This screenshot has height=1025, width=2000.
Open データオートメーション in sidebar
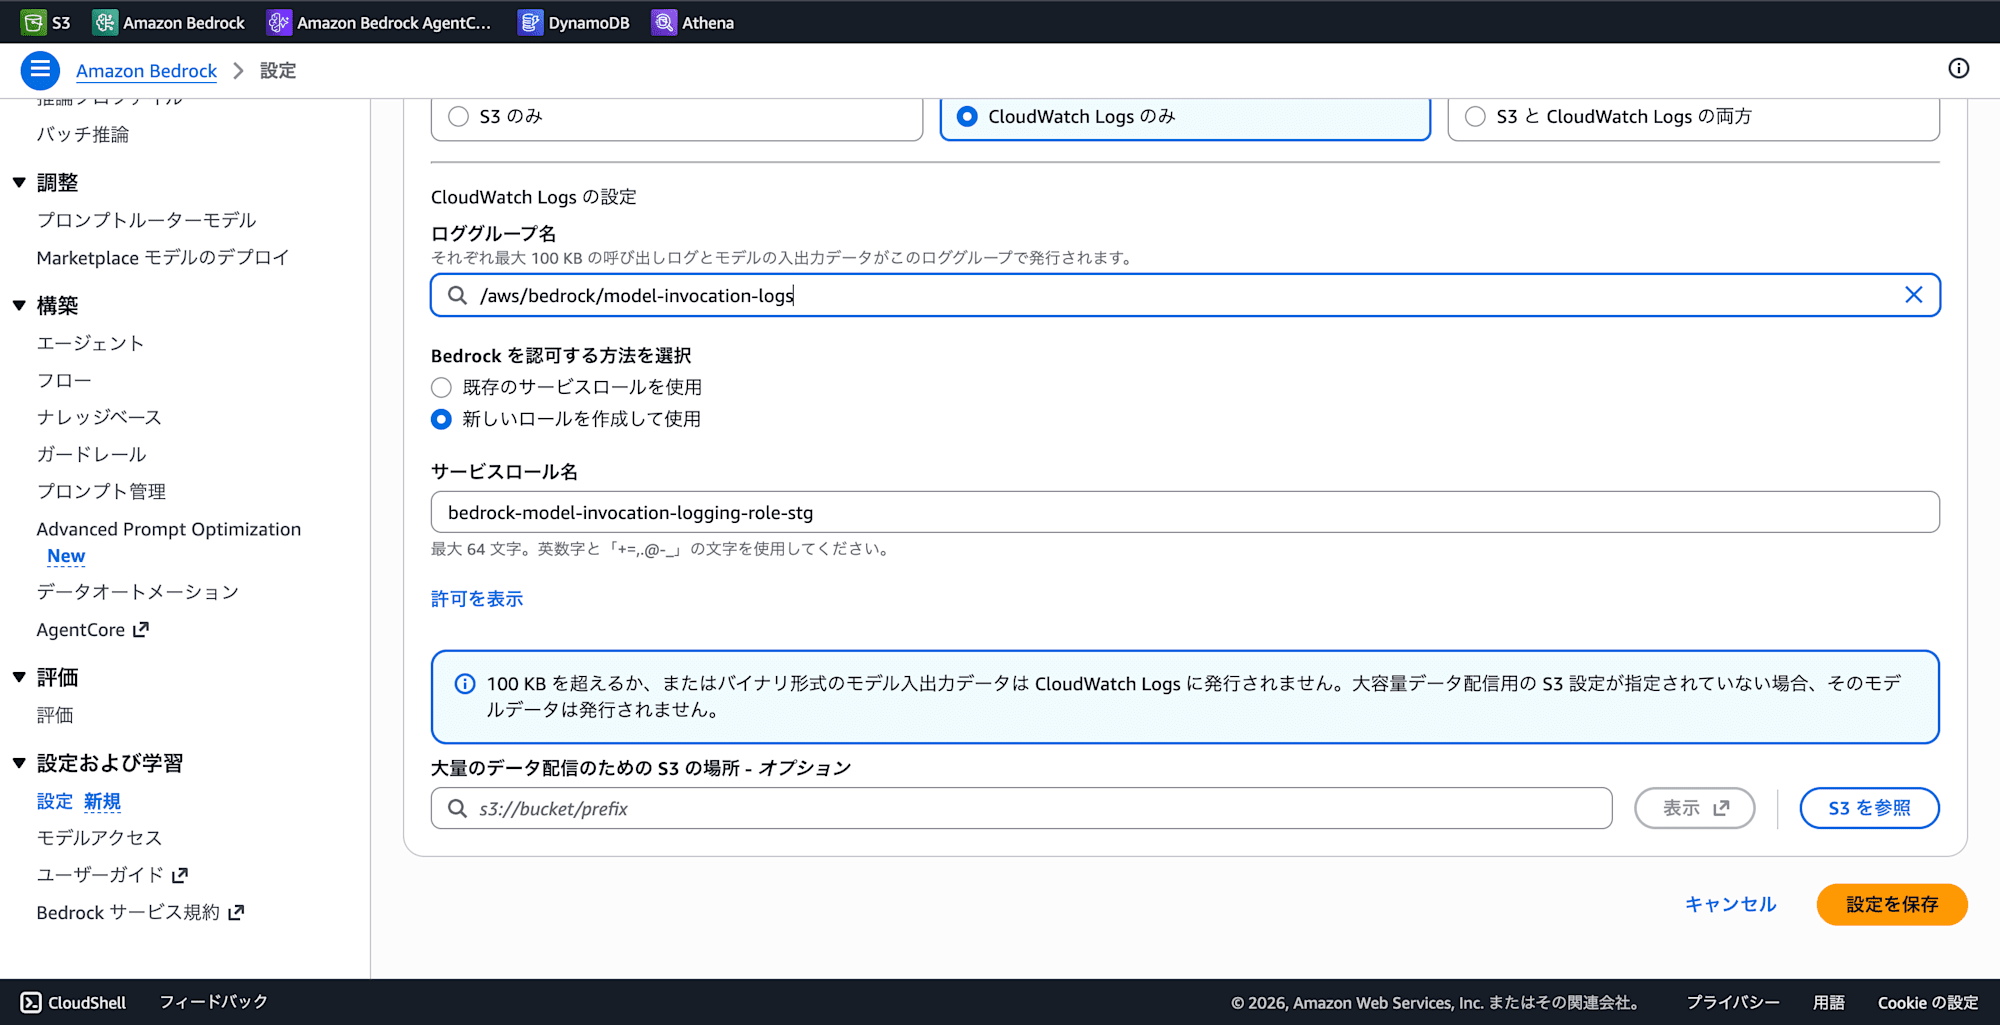(x=138, y=592)
